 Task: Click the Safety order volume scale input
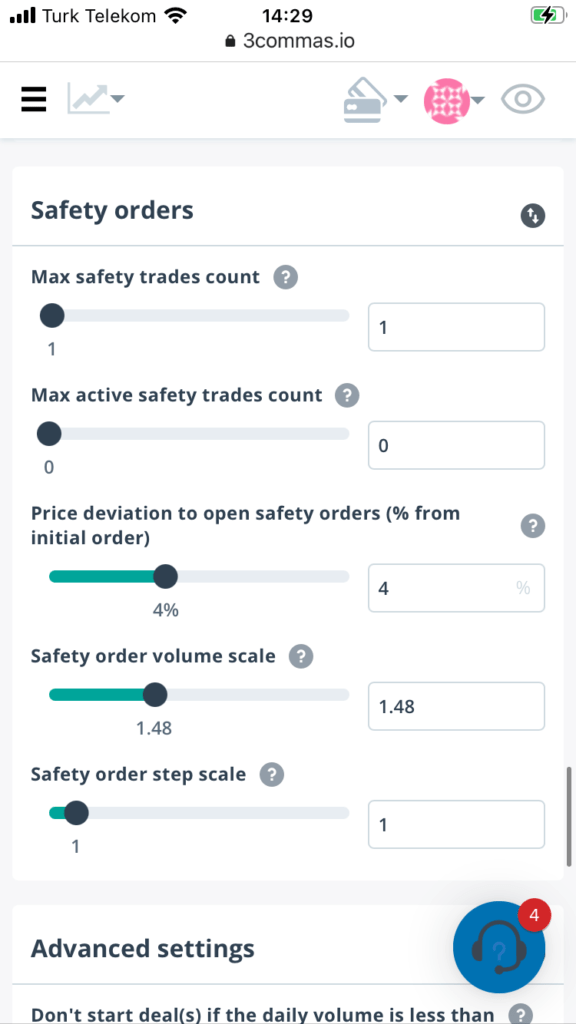(x=456, y=706)
